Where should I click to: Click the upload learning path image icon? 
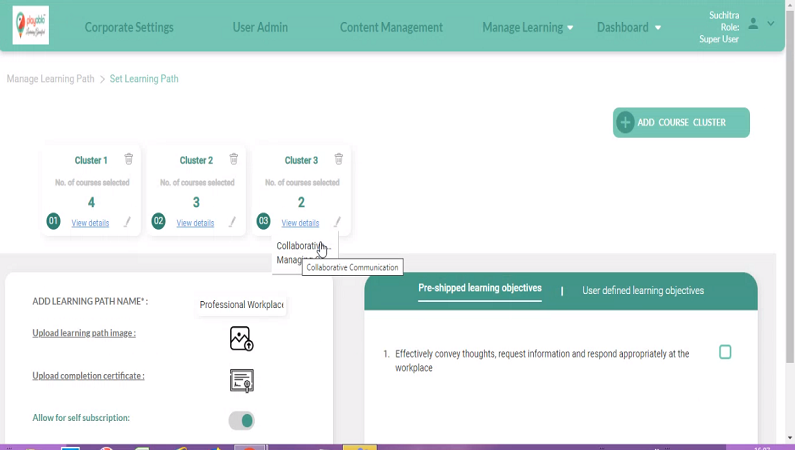tap(241, 339)
